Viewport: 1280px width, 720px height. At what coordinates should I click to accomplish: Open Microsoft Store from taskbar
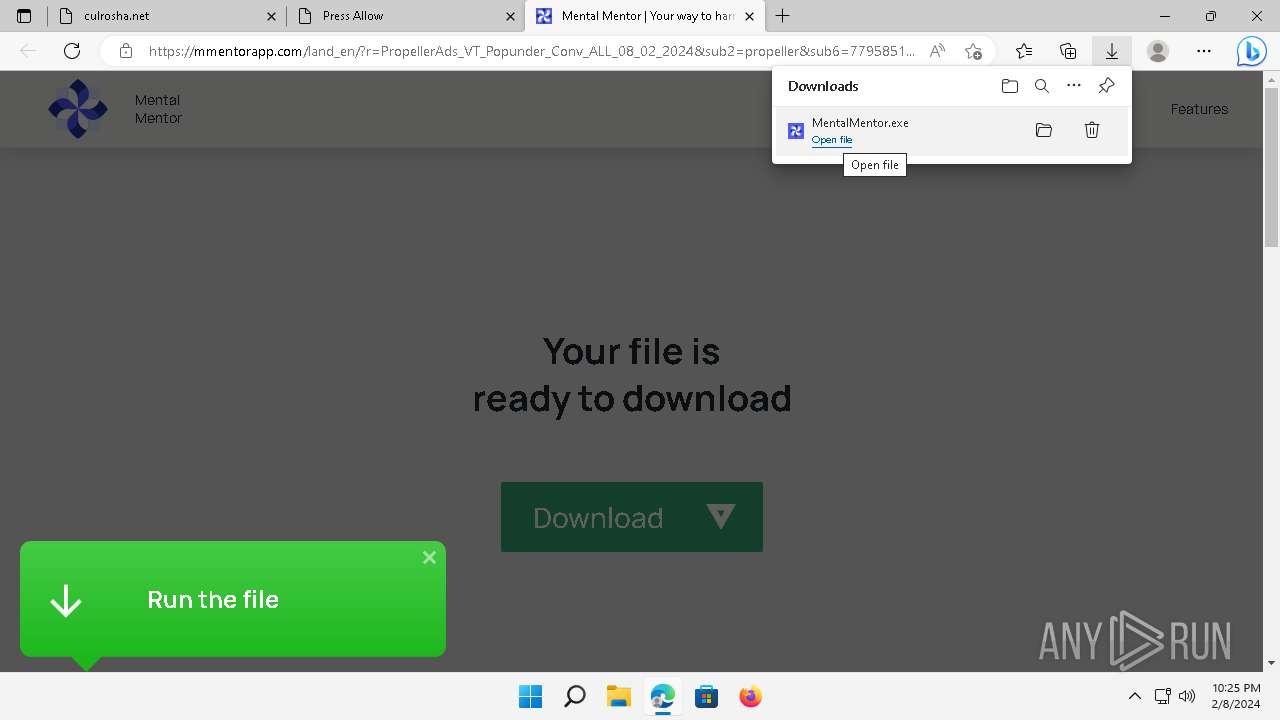pyautogui.click(x=706, y=696)
